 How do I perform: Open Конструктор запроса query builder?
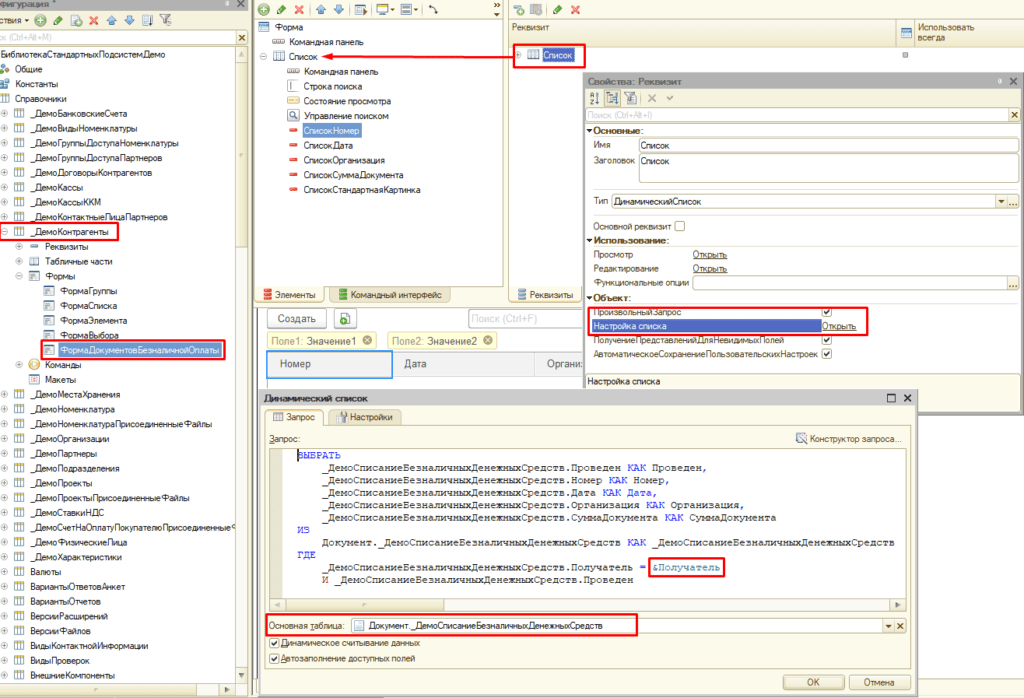click(850, 438)
